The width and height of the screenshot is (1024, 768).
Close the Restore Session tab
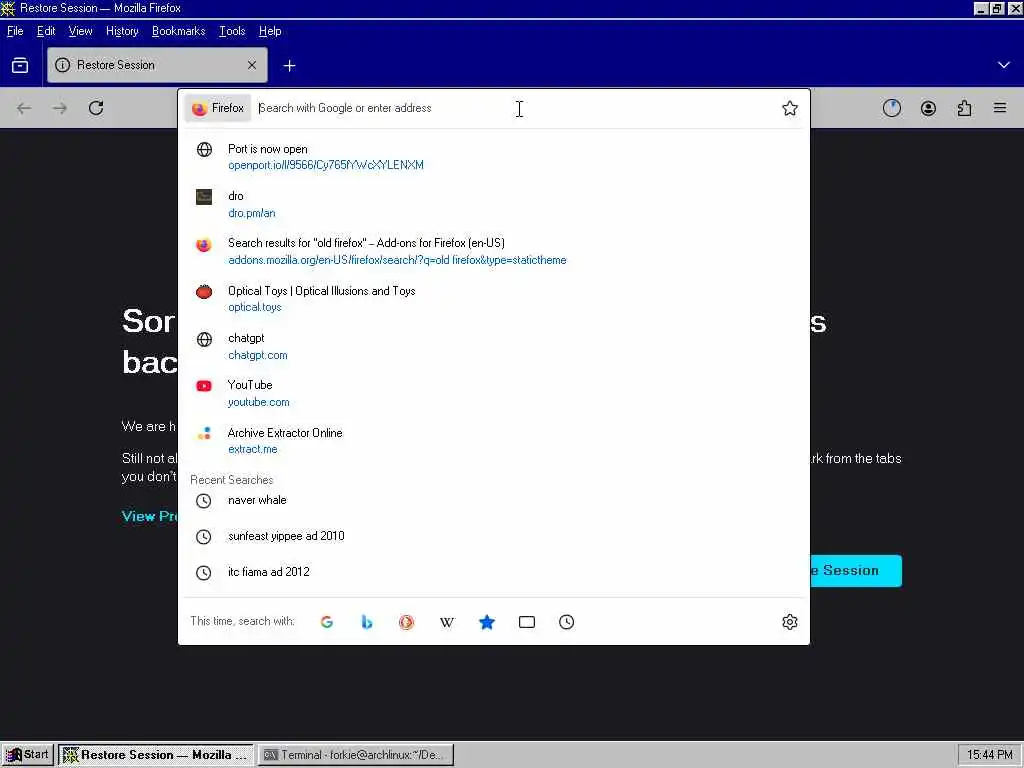(x=252, y=65)
